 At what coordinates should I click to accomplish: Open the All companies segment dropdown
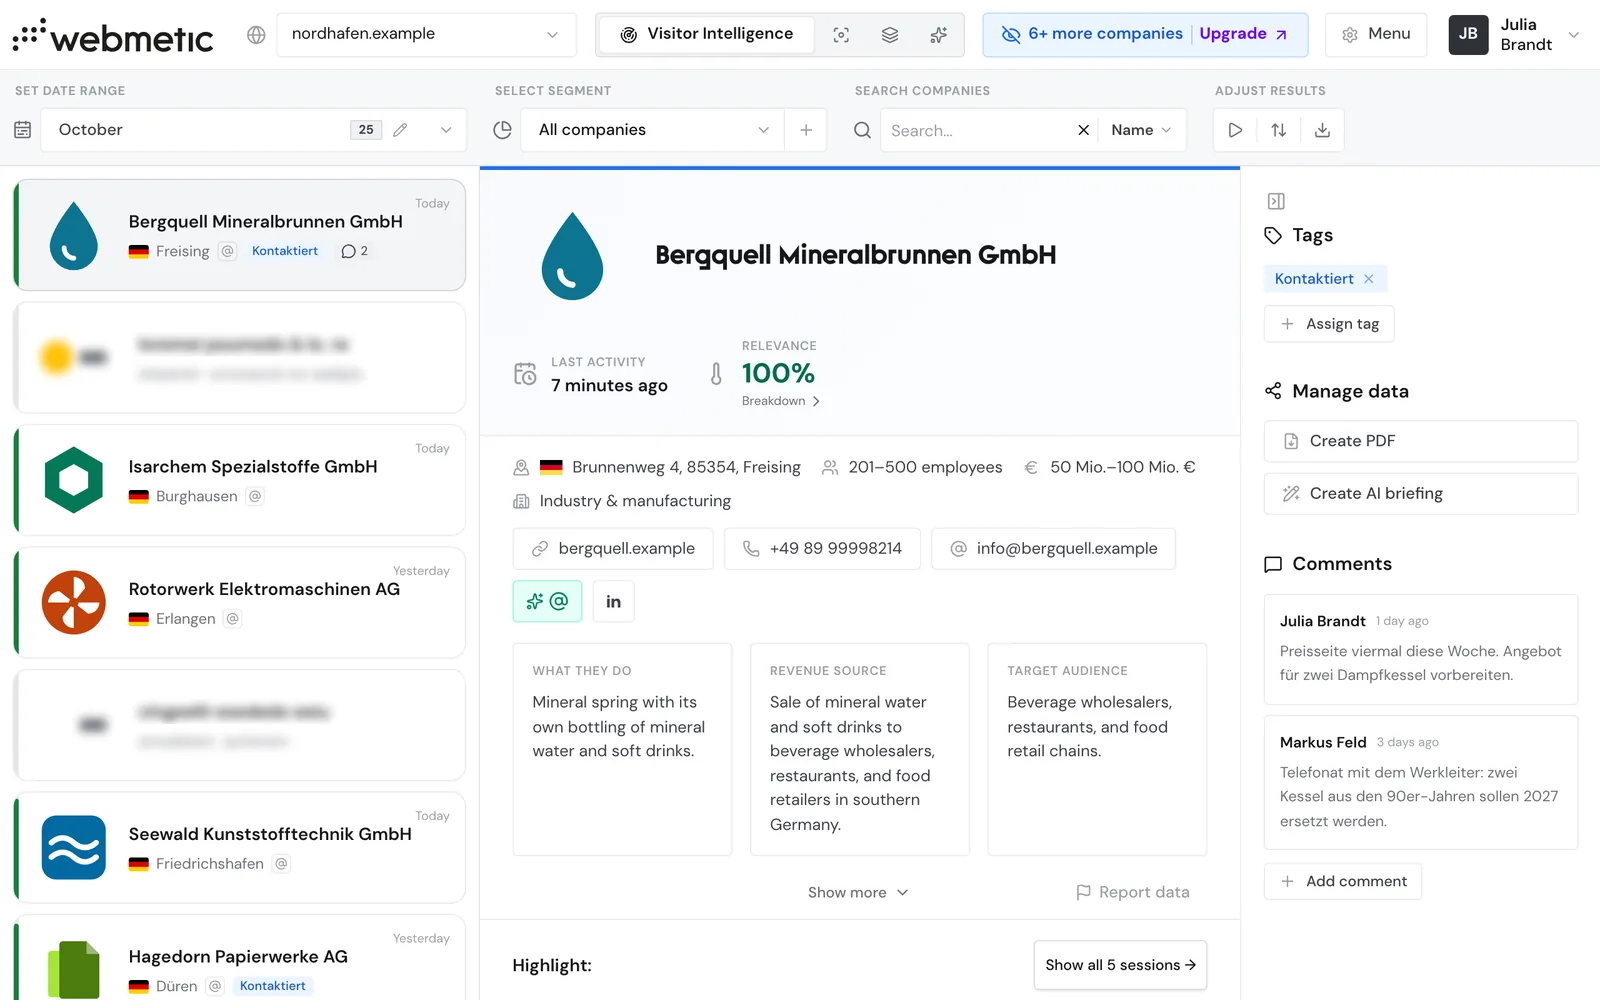pyautogui.click(x=654, y=130)
